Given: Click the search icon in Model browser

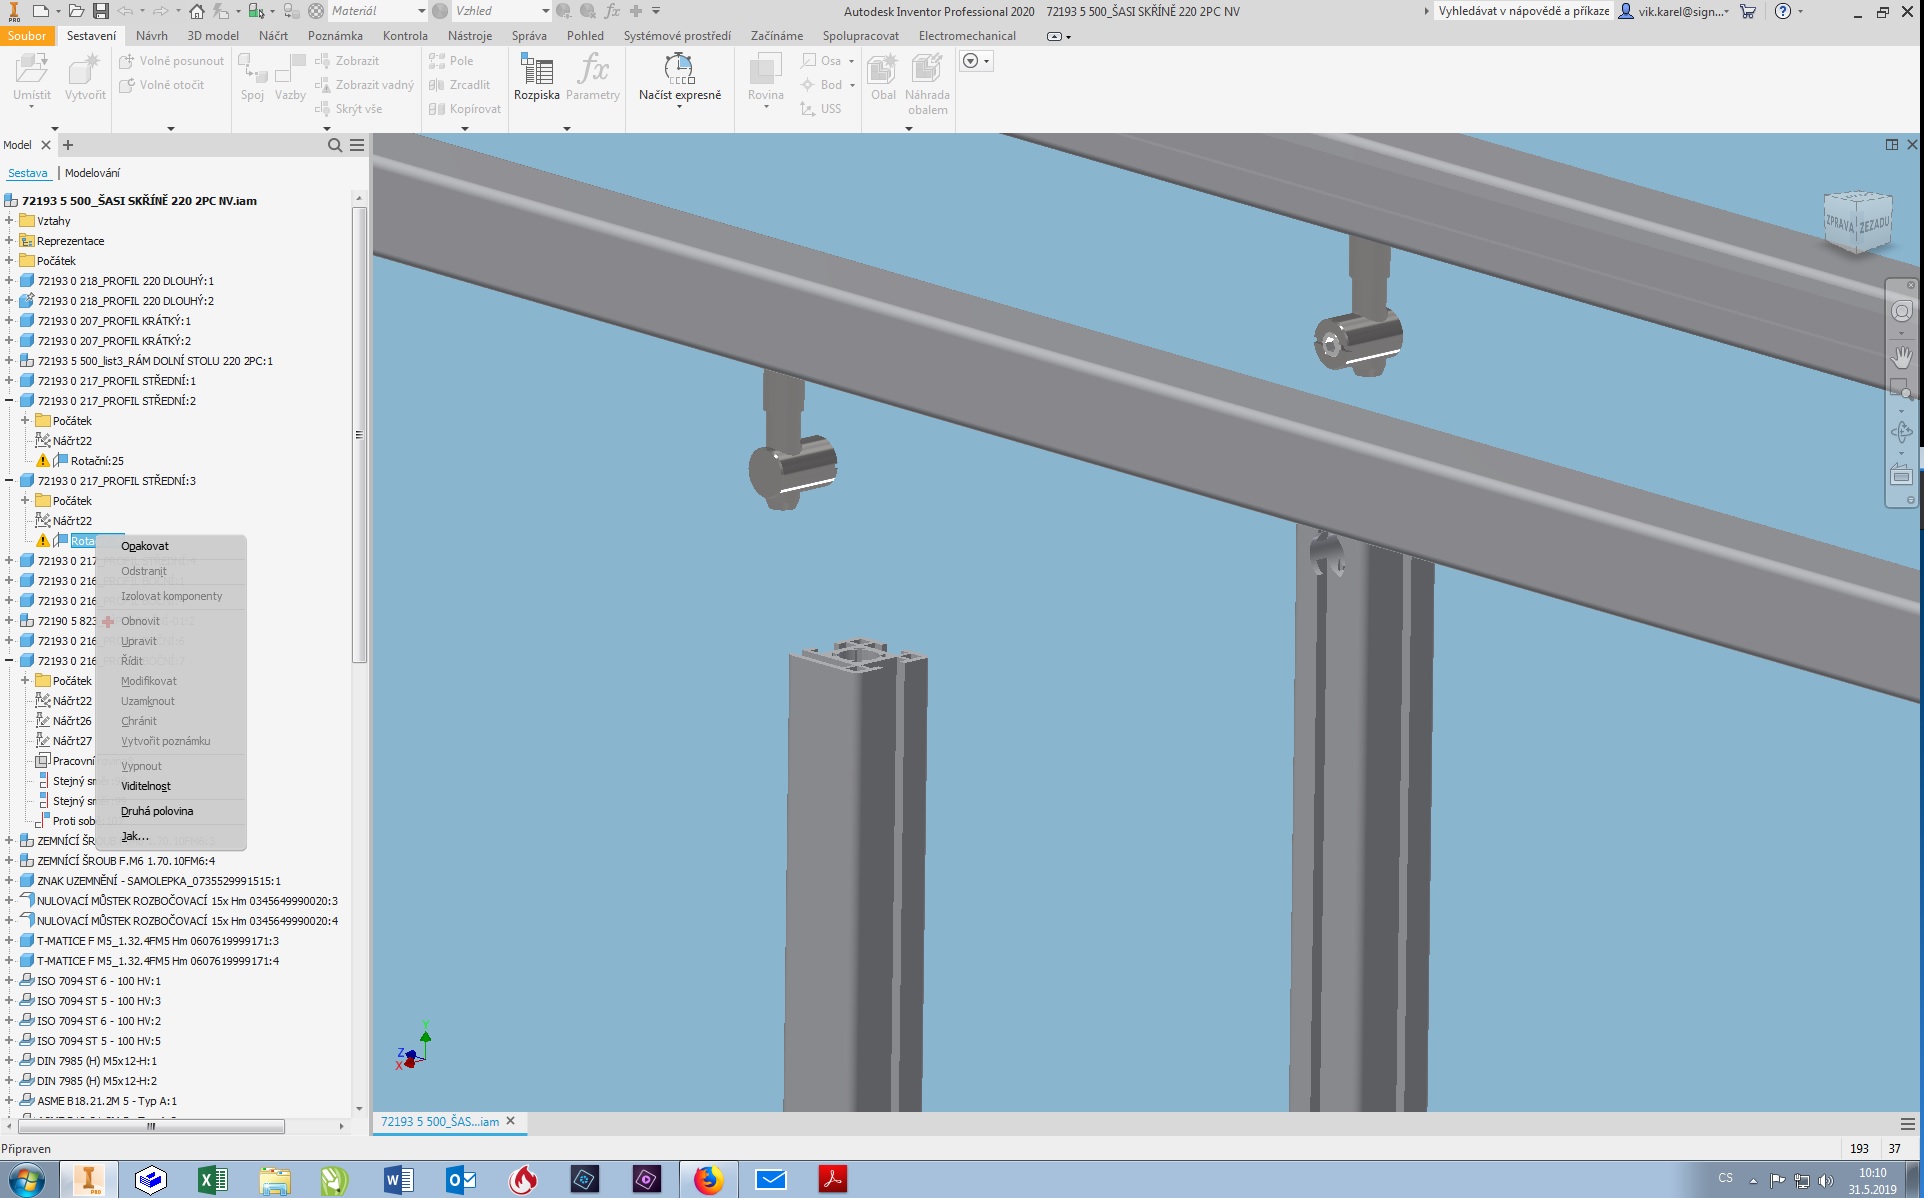Looking at the screenshot, I should [x=335, y=145].
